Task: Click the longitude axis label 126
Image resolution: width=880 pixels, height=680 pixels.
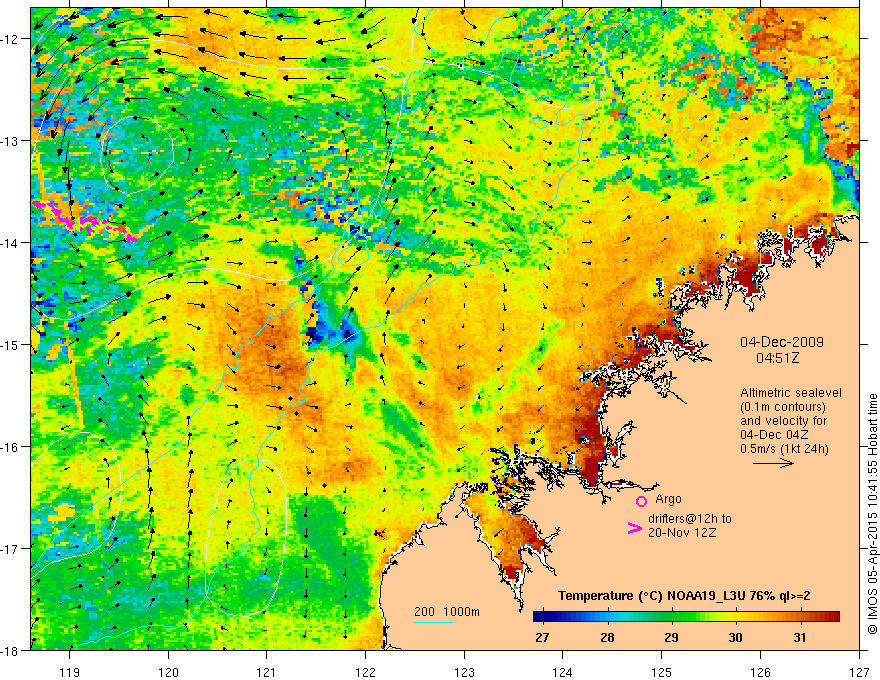Action: 760,672
